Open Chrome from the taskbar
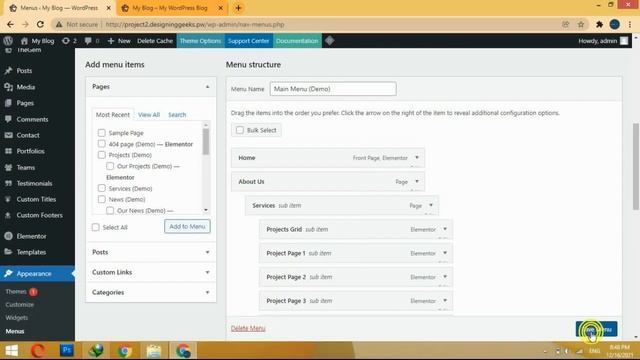 [124, 351]
